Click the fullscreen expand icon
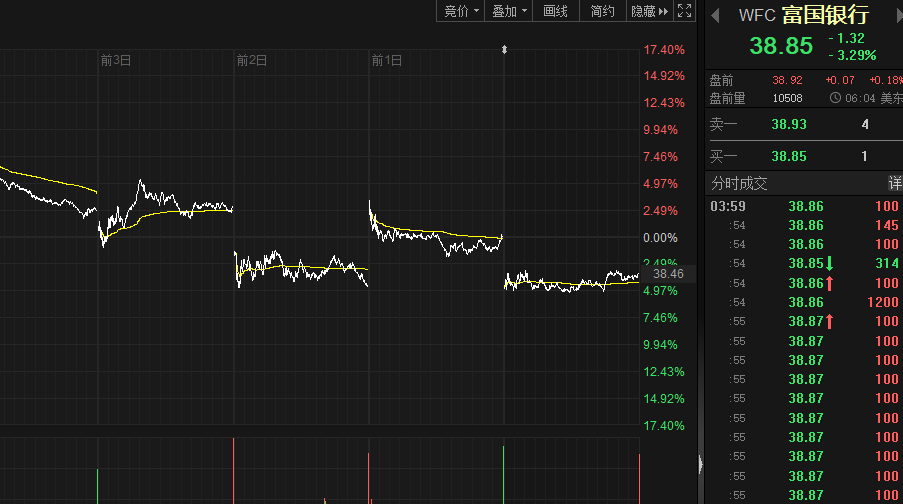 pos(685,11)
